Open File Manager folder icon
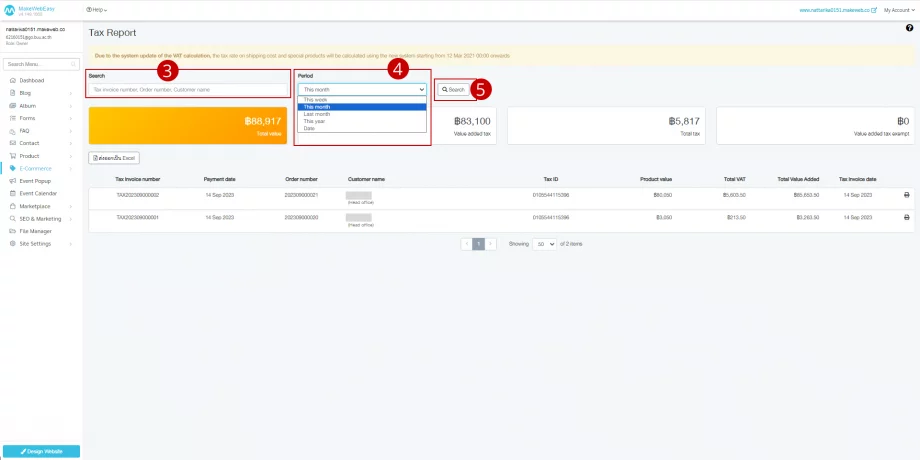920x460 pixels. (13, 231)
